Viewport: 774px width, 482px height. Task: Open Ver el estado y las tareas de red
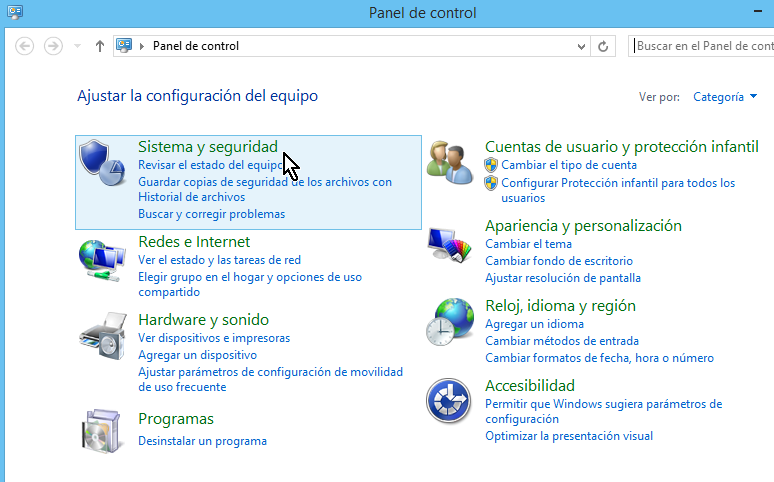click(219, 260)
